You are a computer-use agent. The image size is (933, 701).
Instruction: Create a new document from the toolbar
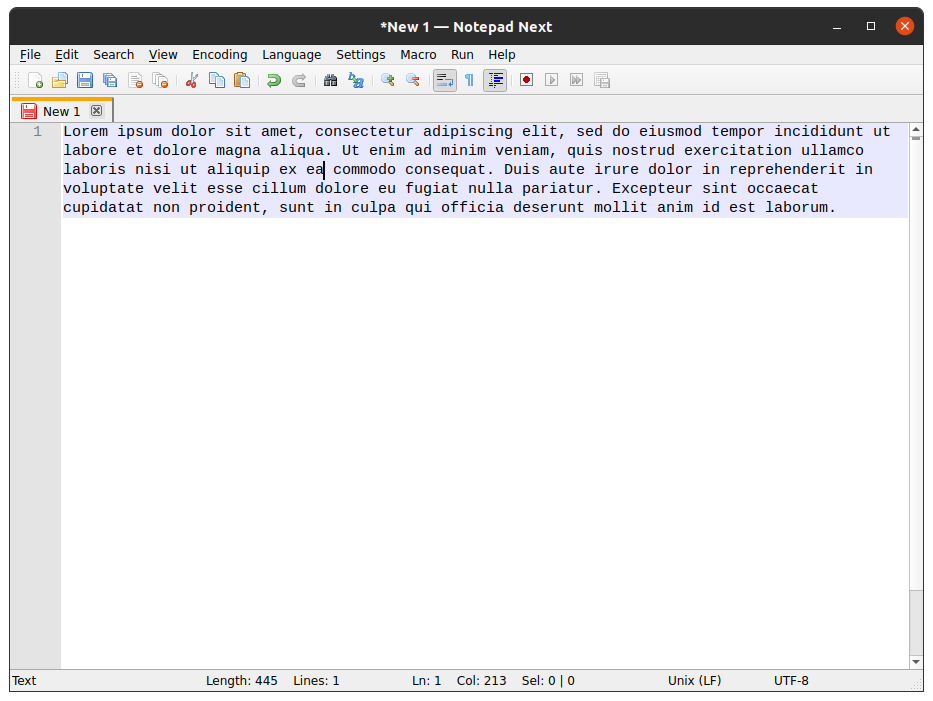click(x=31, y=80)
